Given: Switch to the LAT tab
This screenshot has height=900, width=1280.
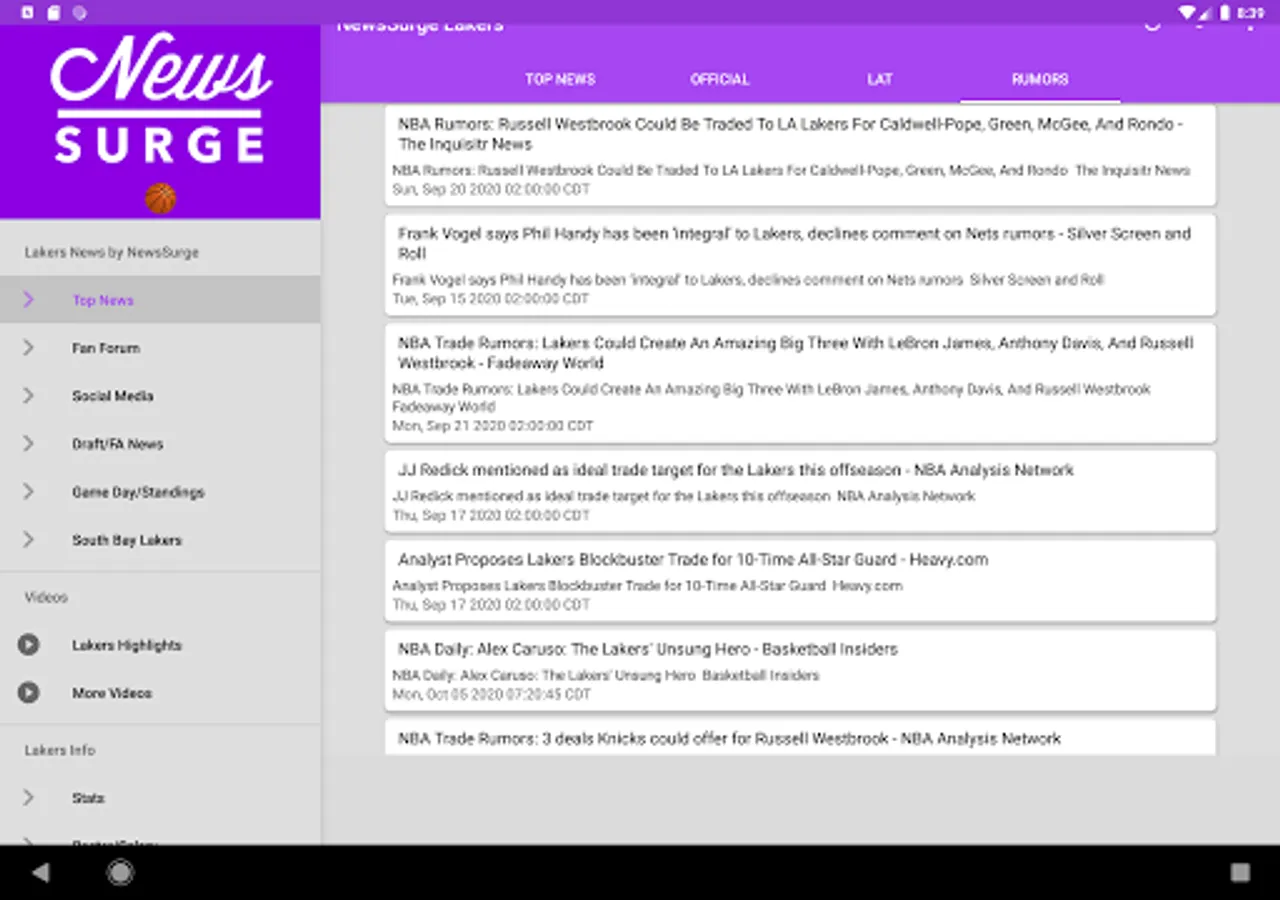Looking at the screenshot, I should [x=880, y=79].
